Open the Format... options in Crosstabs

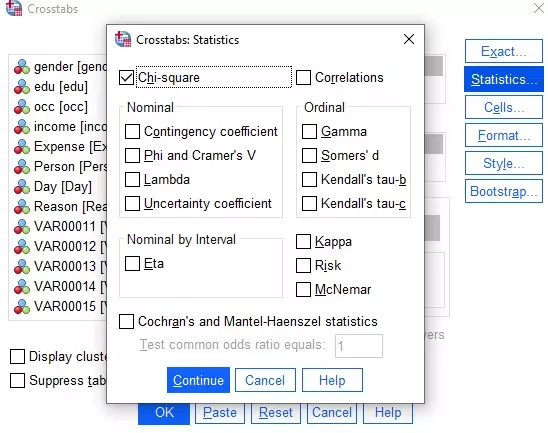point(504,135)
